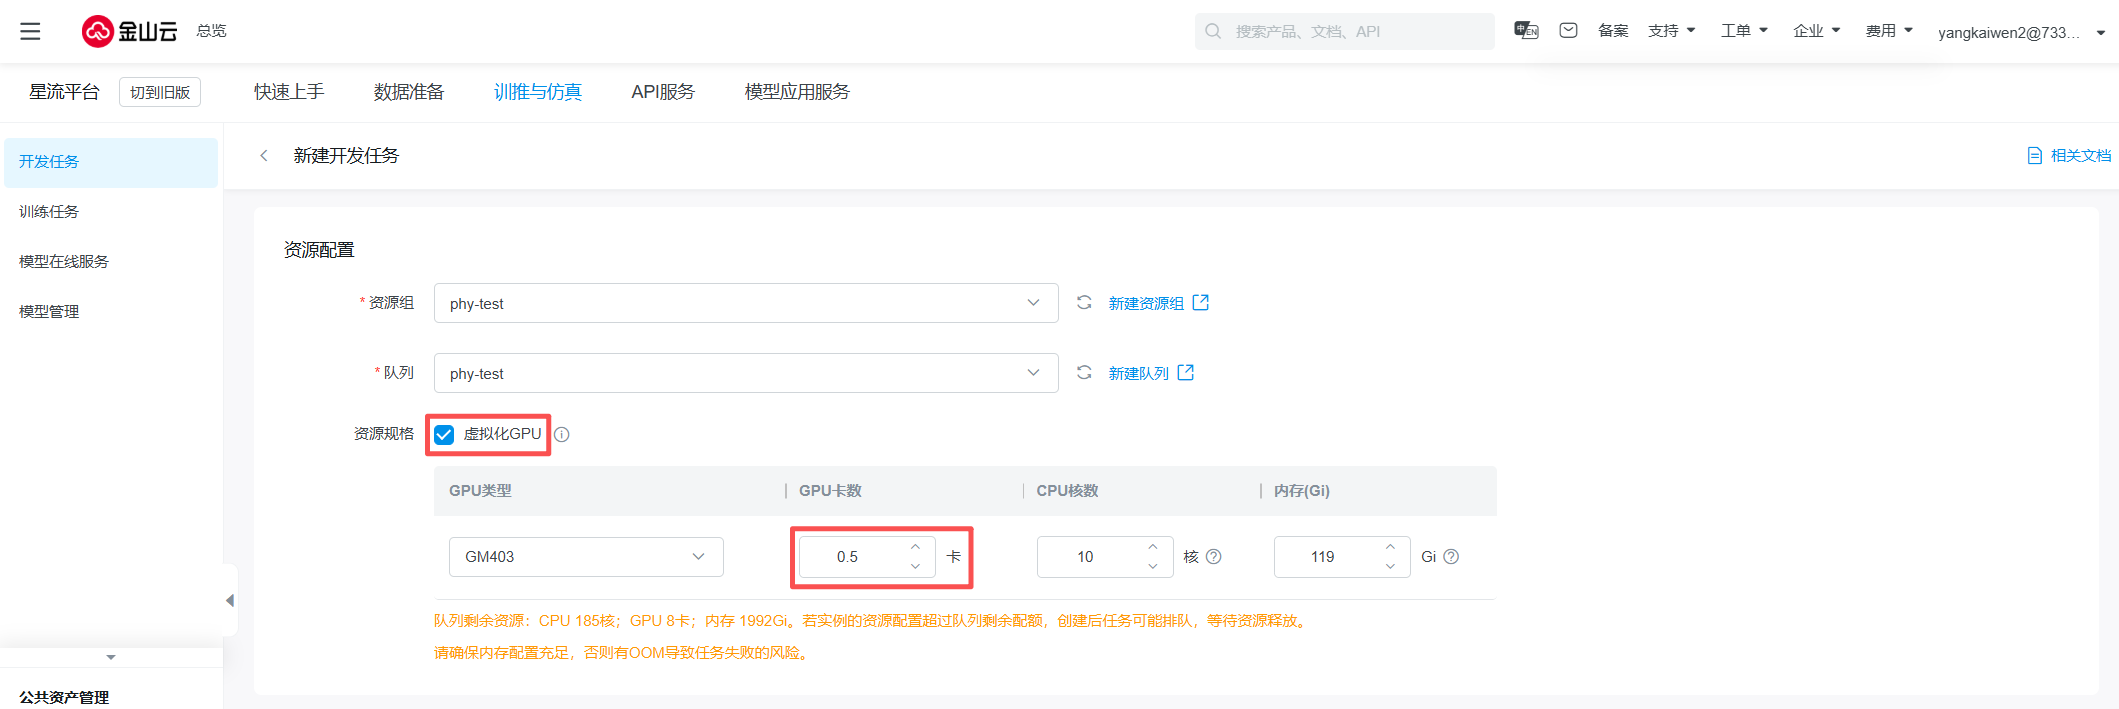Refresh the resource group list
Screen dimensions: 2119x709
coord(1084,303)
